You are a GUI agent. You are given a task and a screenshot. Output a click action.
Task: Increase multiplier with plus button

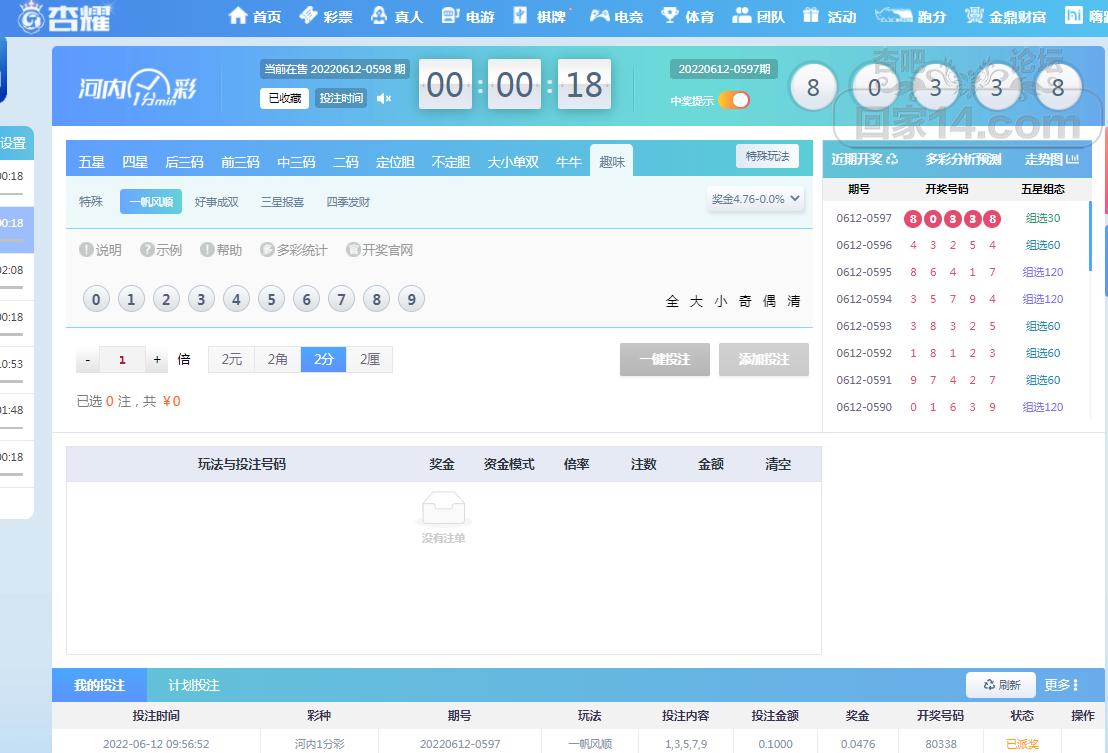[157, 359]
